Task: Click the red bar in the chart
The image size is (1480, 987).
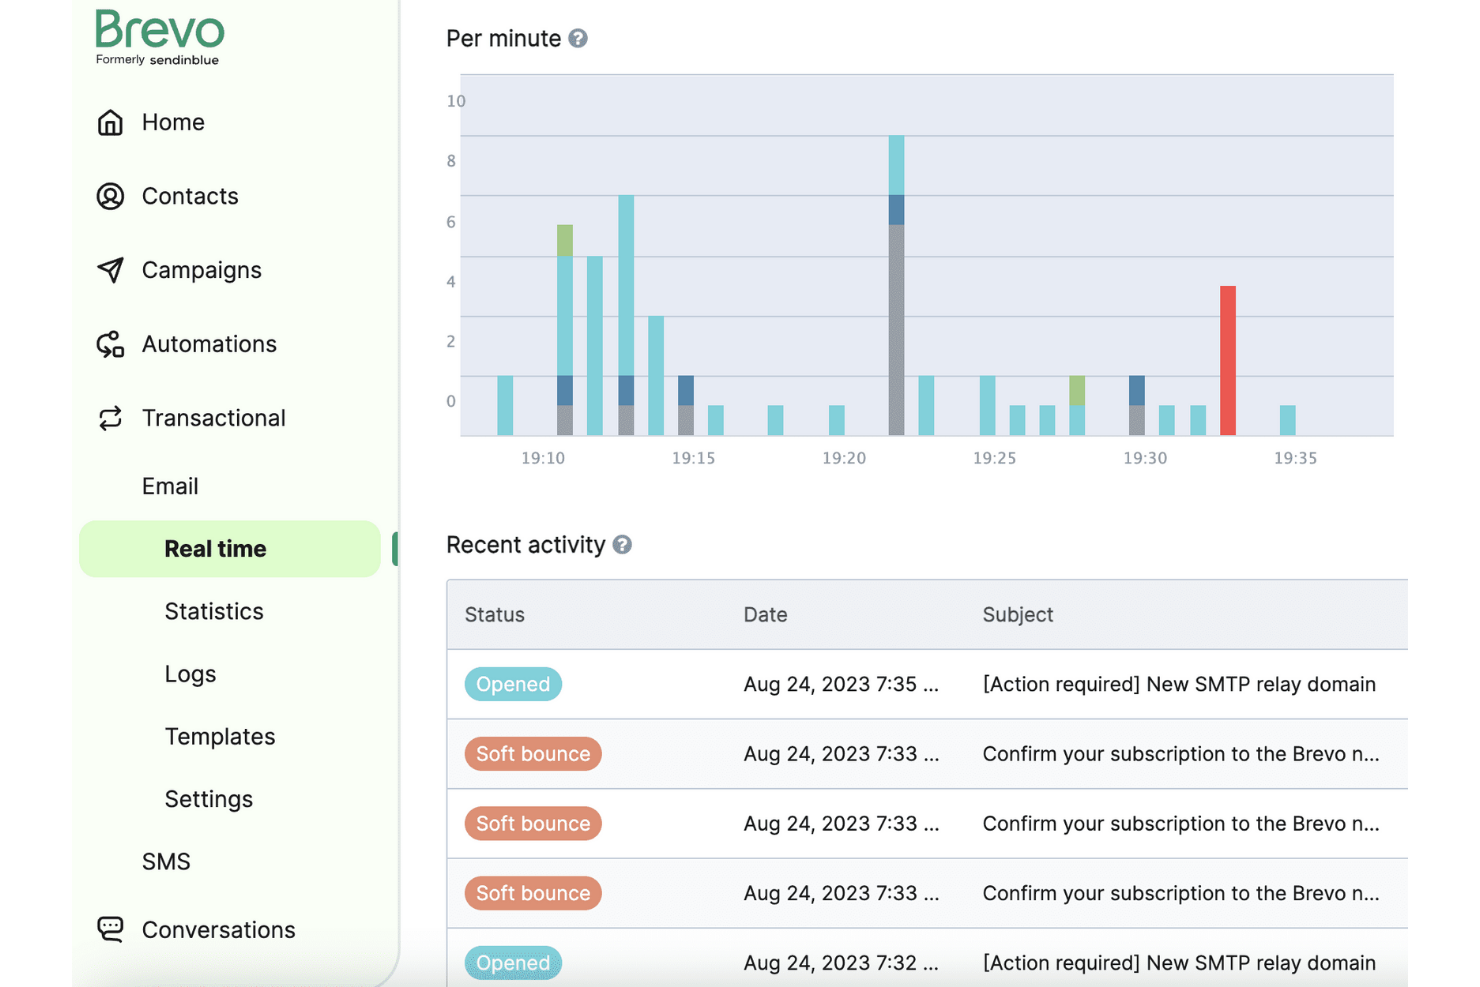Action: [x=1229, y=360]
